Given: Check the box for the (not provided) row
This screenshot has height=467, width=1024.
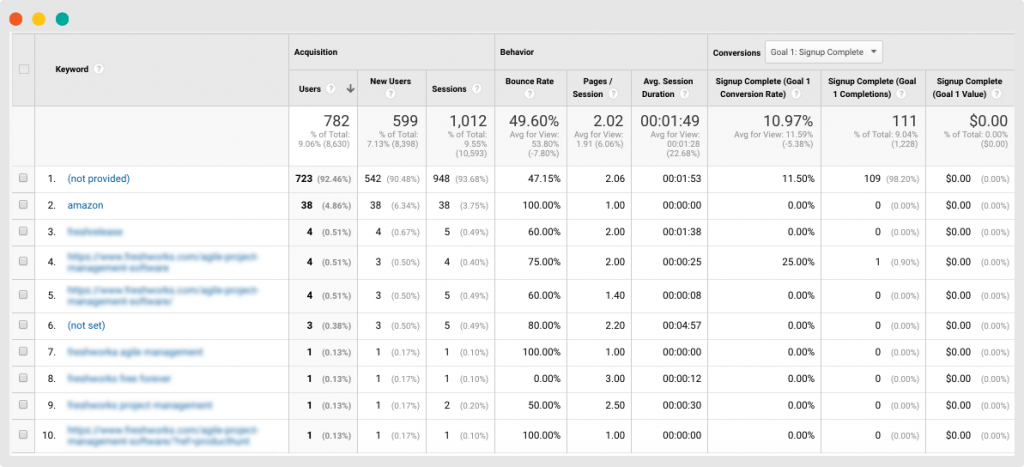Looking at the screenshot, I should (x=24, y=178).
